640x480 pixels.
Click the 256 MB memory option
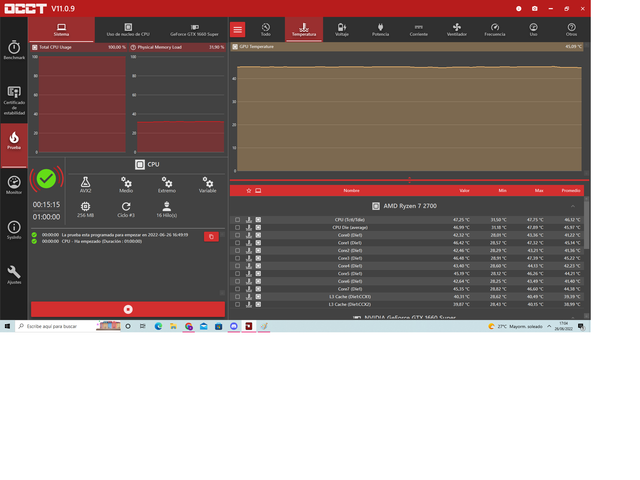click(85, 209)
